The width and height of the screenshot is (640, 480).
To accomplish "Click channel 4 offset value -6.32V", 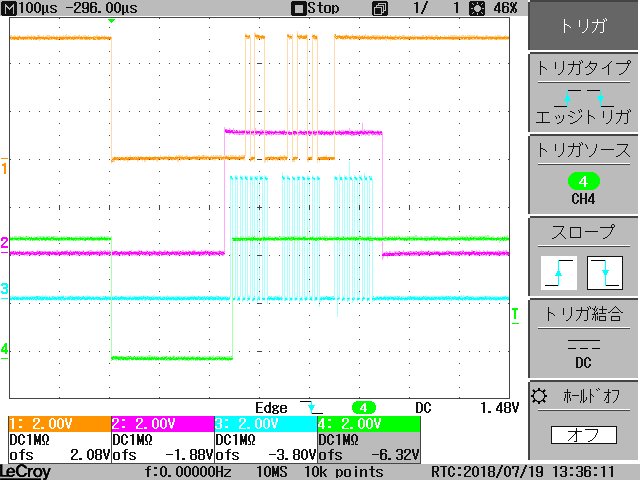I will 395,455.
